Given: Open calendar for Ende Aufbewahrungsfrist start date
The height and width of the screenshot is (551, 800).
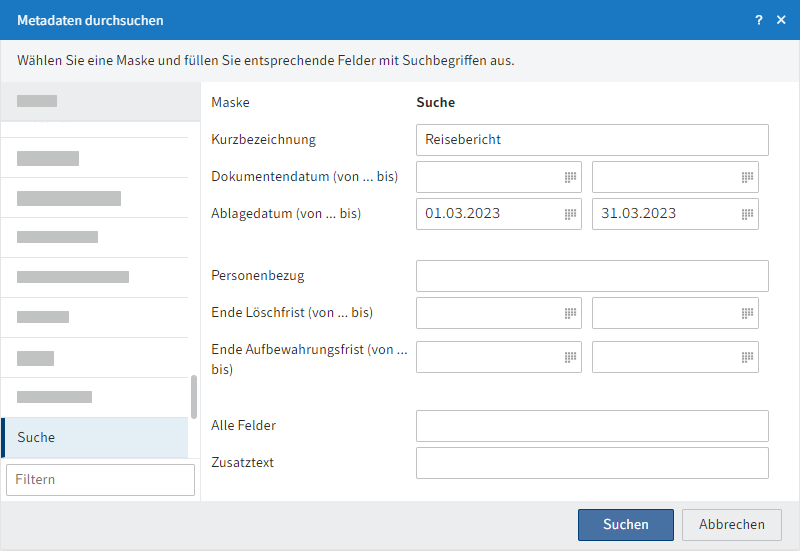Looking at the screenshot, I should 570,357.
